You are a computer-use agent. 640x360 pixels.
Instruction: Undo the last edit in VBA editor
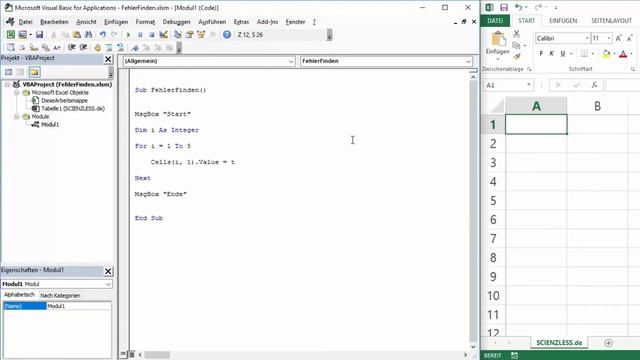[x=103, y=35]
